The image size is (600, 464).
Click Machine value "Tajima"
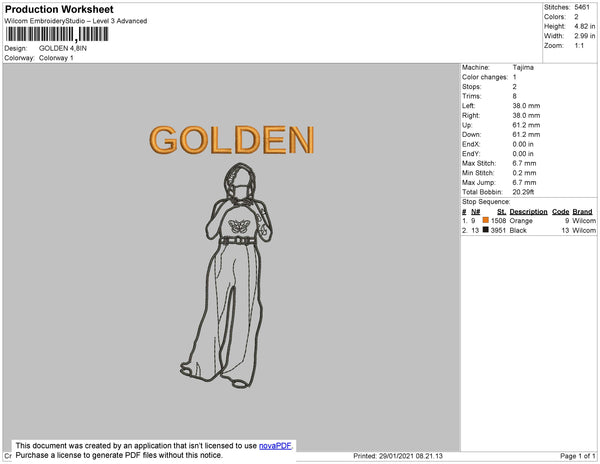click(x=523, y=67)
